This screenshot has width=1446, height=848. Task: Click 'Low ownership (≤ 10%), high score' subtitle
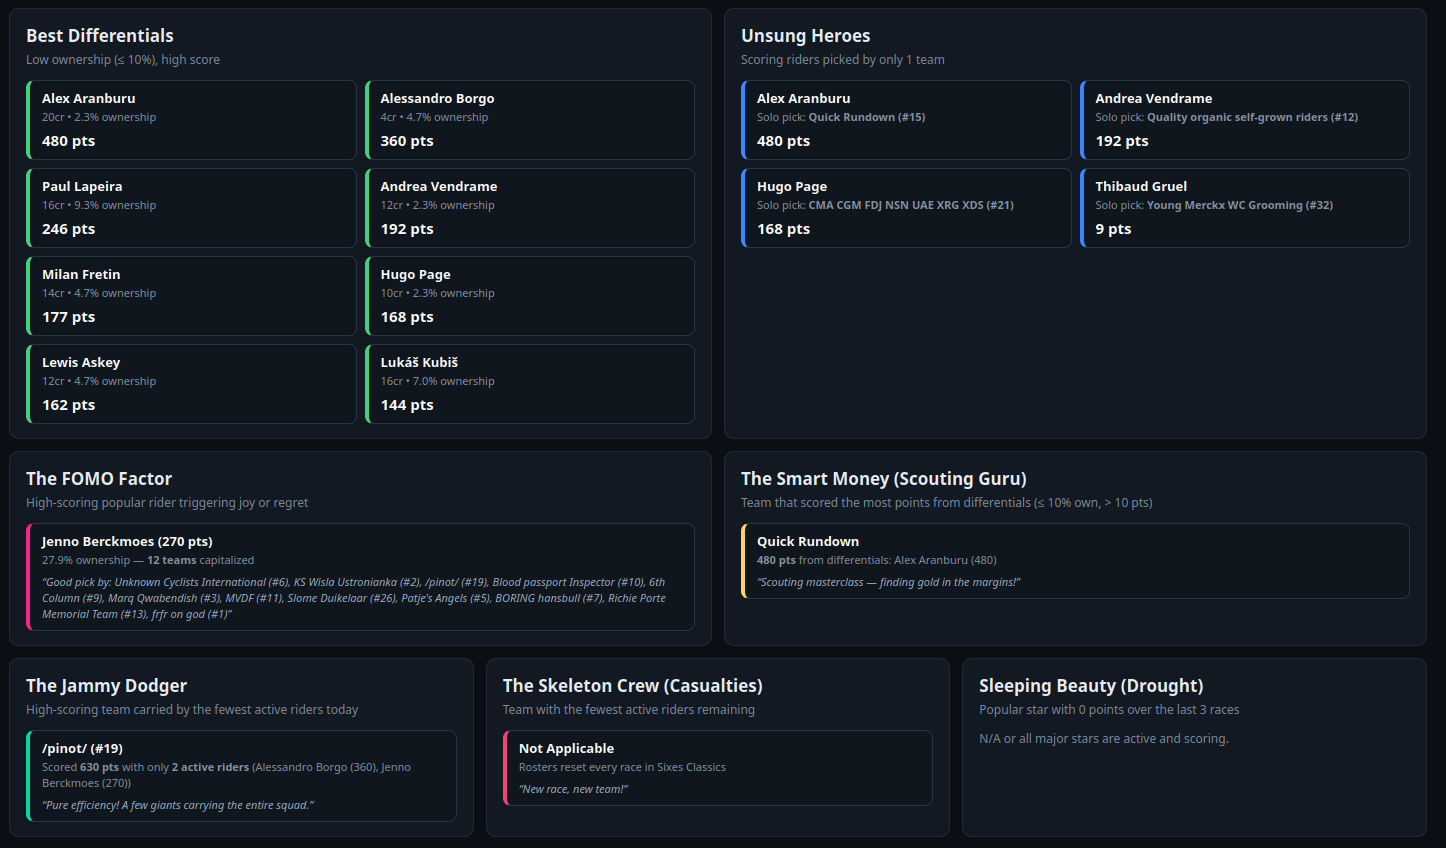[x=123, y=60]
